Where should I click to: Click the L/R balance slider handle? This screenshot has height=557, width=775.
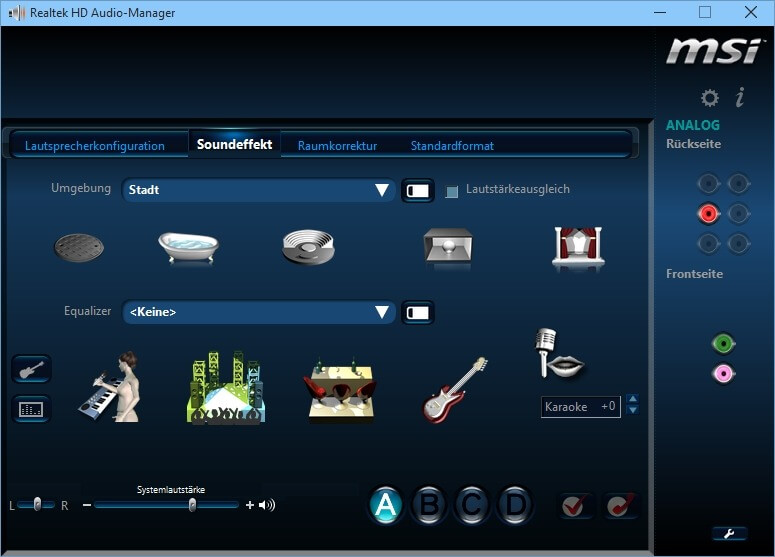pos(37,504)
